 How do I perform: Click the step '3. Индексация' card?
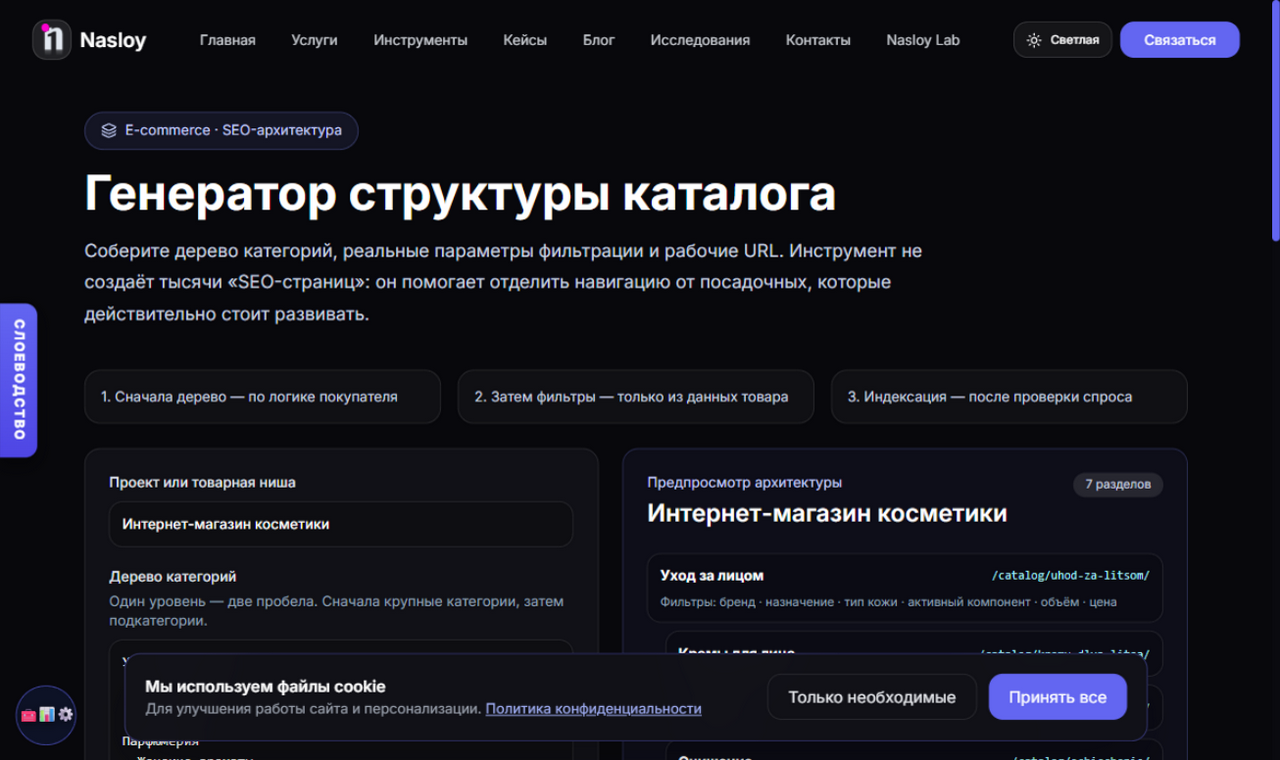(1009, 397)
